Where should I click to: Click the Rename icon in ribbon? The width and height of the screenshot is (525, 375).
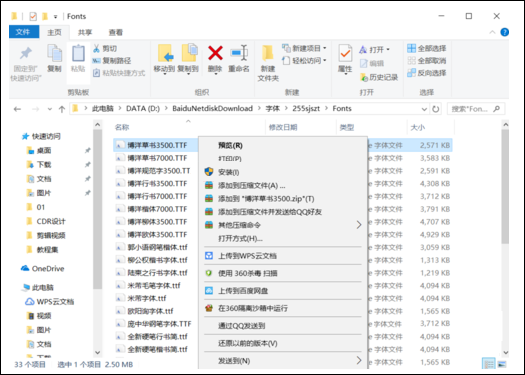click(x=239, y=54)
